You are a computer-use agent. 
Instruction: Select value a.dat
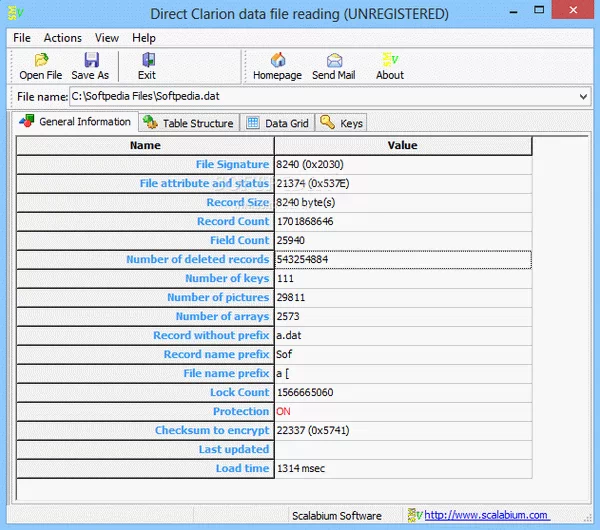point(289,336)
